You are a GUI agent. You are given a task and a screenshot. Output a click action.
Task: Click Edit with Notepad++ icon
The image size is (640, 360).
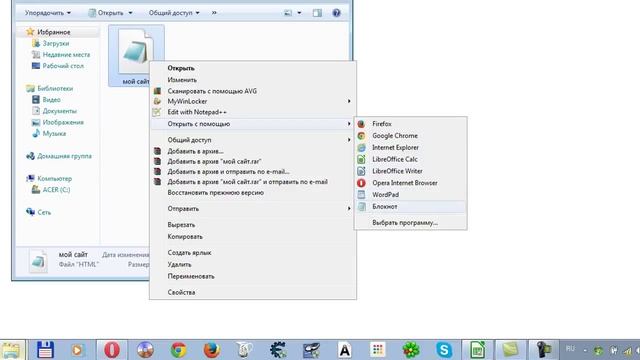(157, 112)
